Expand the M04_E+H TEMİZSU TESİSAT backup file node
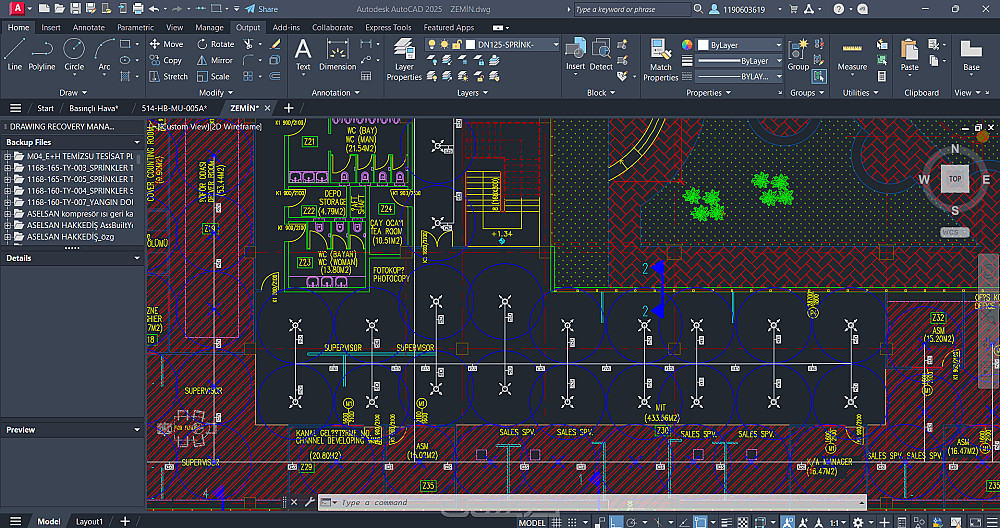 click(x=8, y=157)
